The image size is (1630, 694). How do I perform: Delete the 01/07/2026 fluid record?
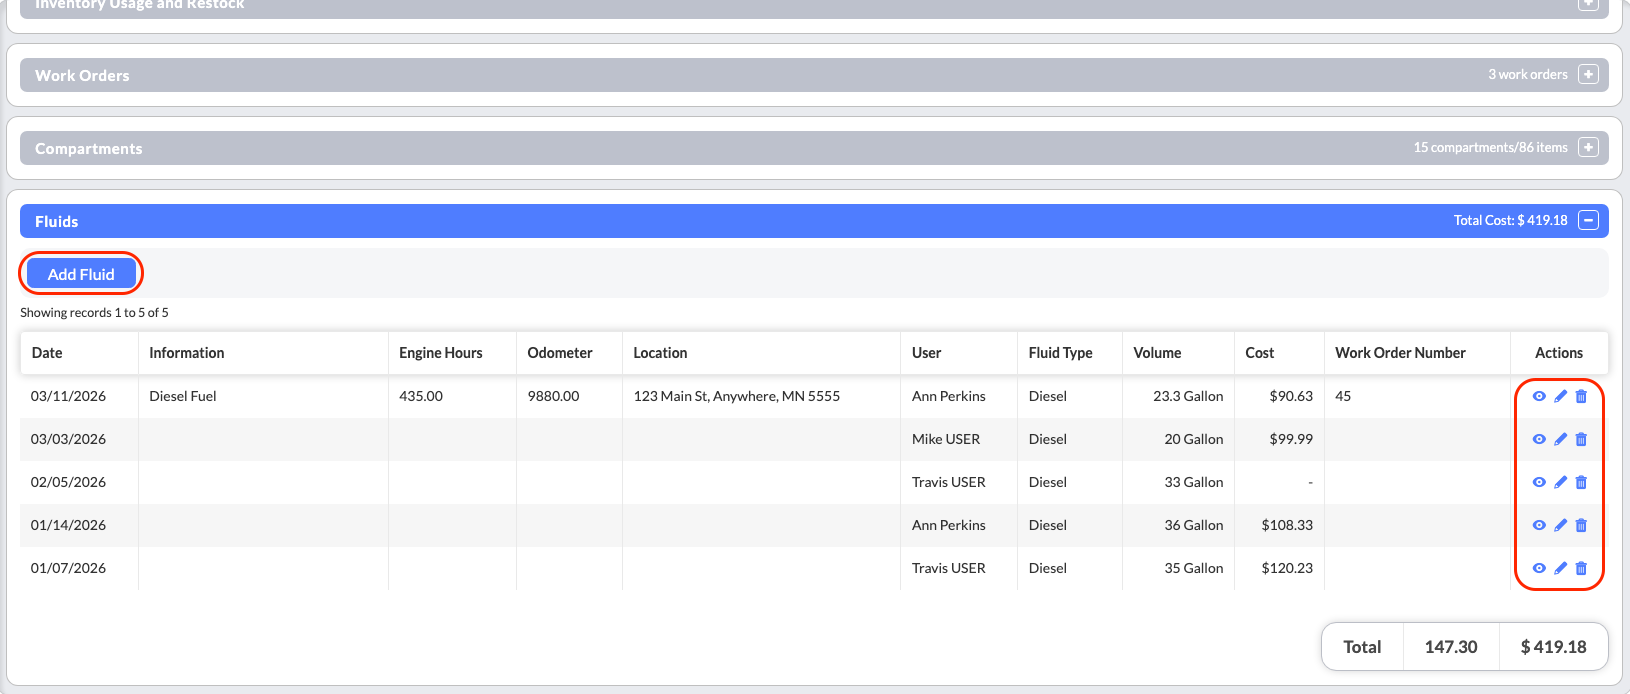click(x=1581, y=568)
